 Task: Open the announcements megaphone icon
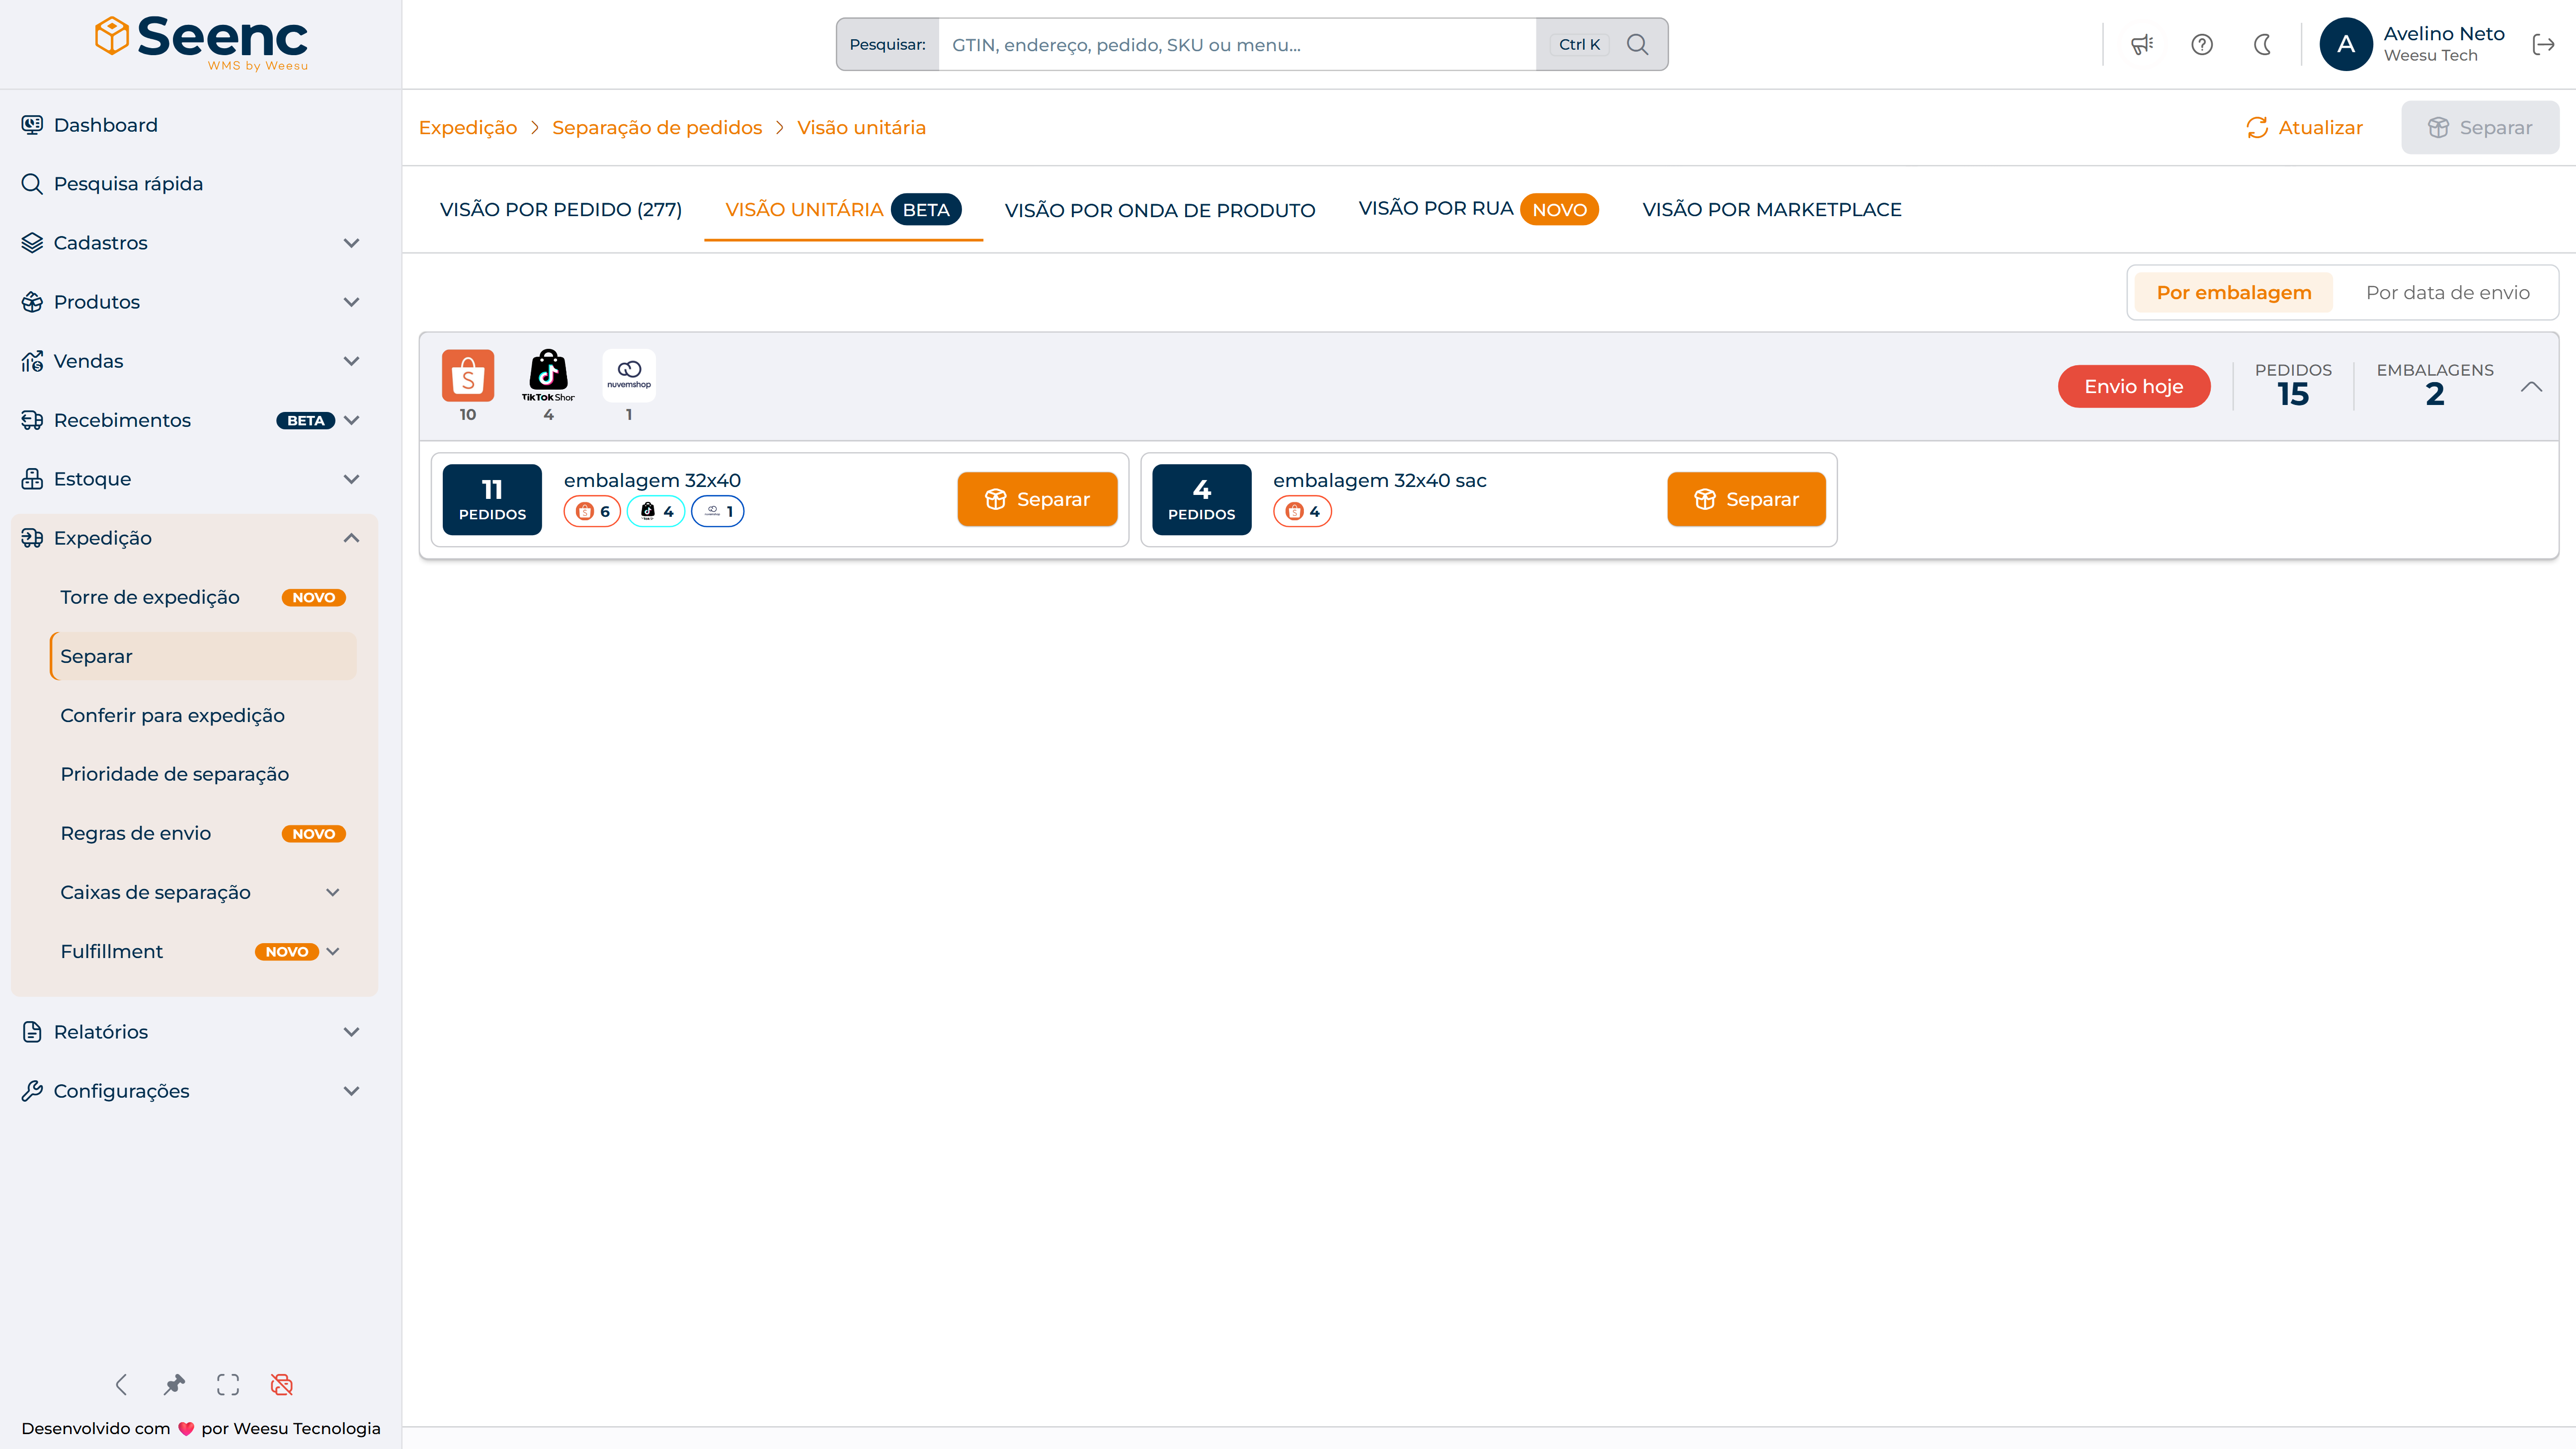(x=2141, y=44)
